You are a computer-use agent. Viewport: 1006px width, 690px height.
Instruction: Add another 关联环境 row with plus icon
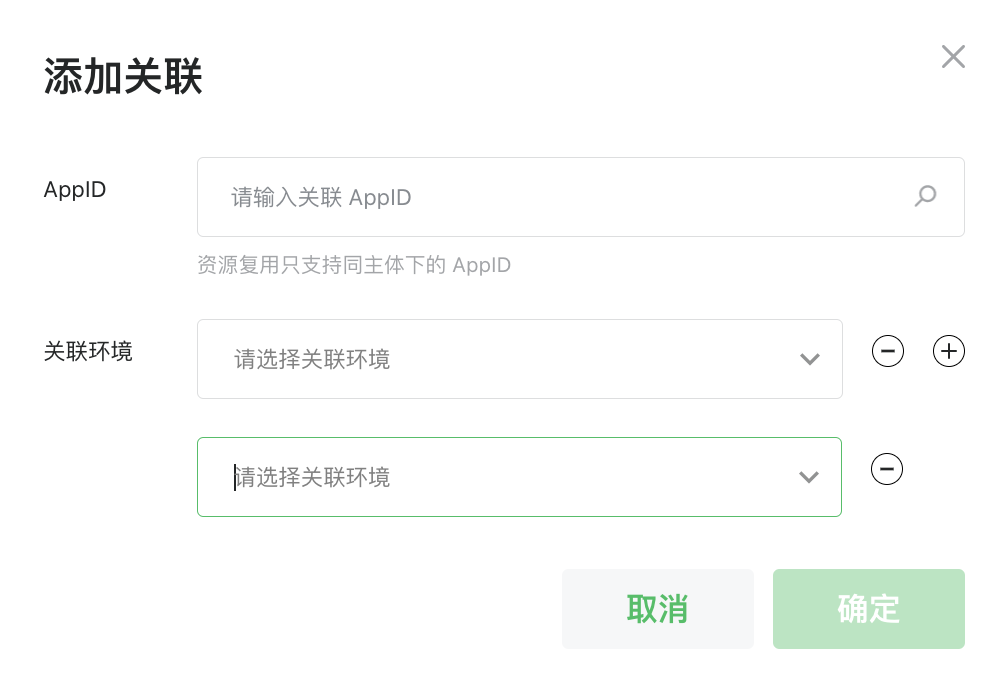948,351
